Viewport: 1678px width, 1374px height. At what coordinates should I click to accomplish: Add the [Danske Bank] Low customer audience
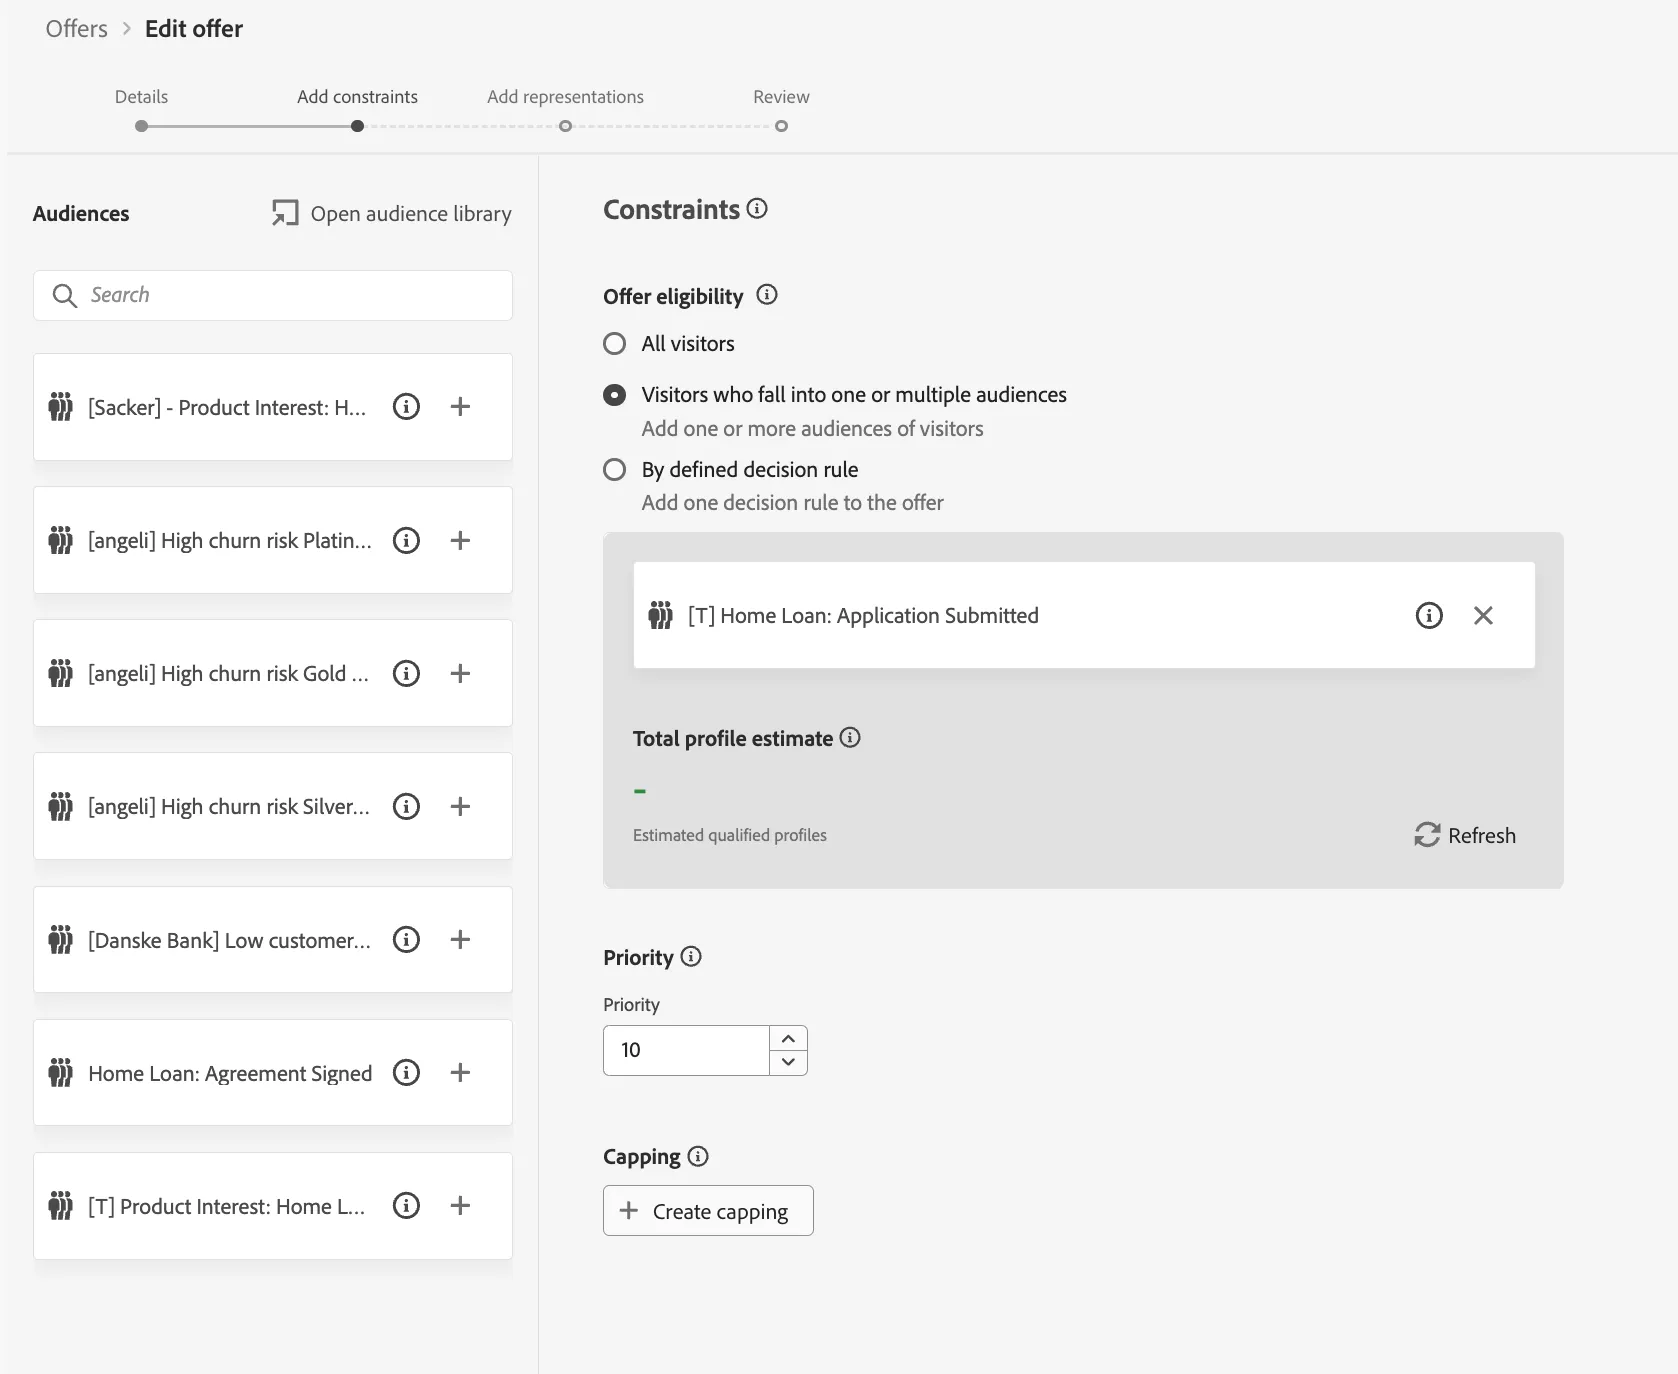(x=460, y=939)
